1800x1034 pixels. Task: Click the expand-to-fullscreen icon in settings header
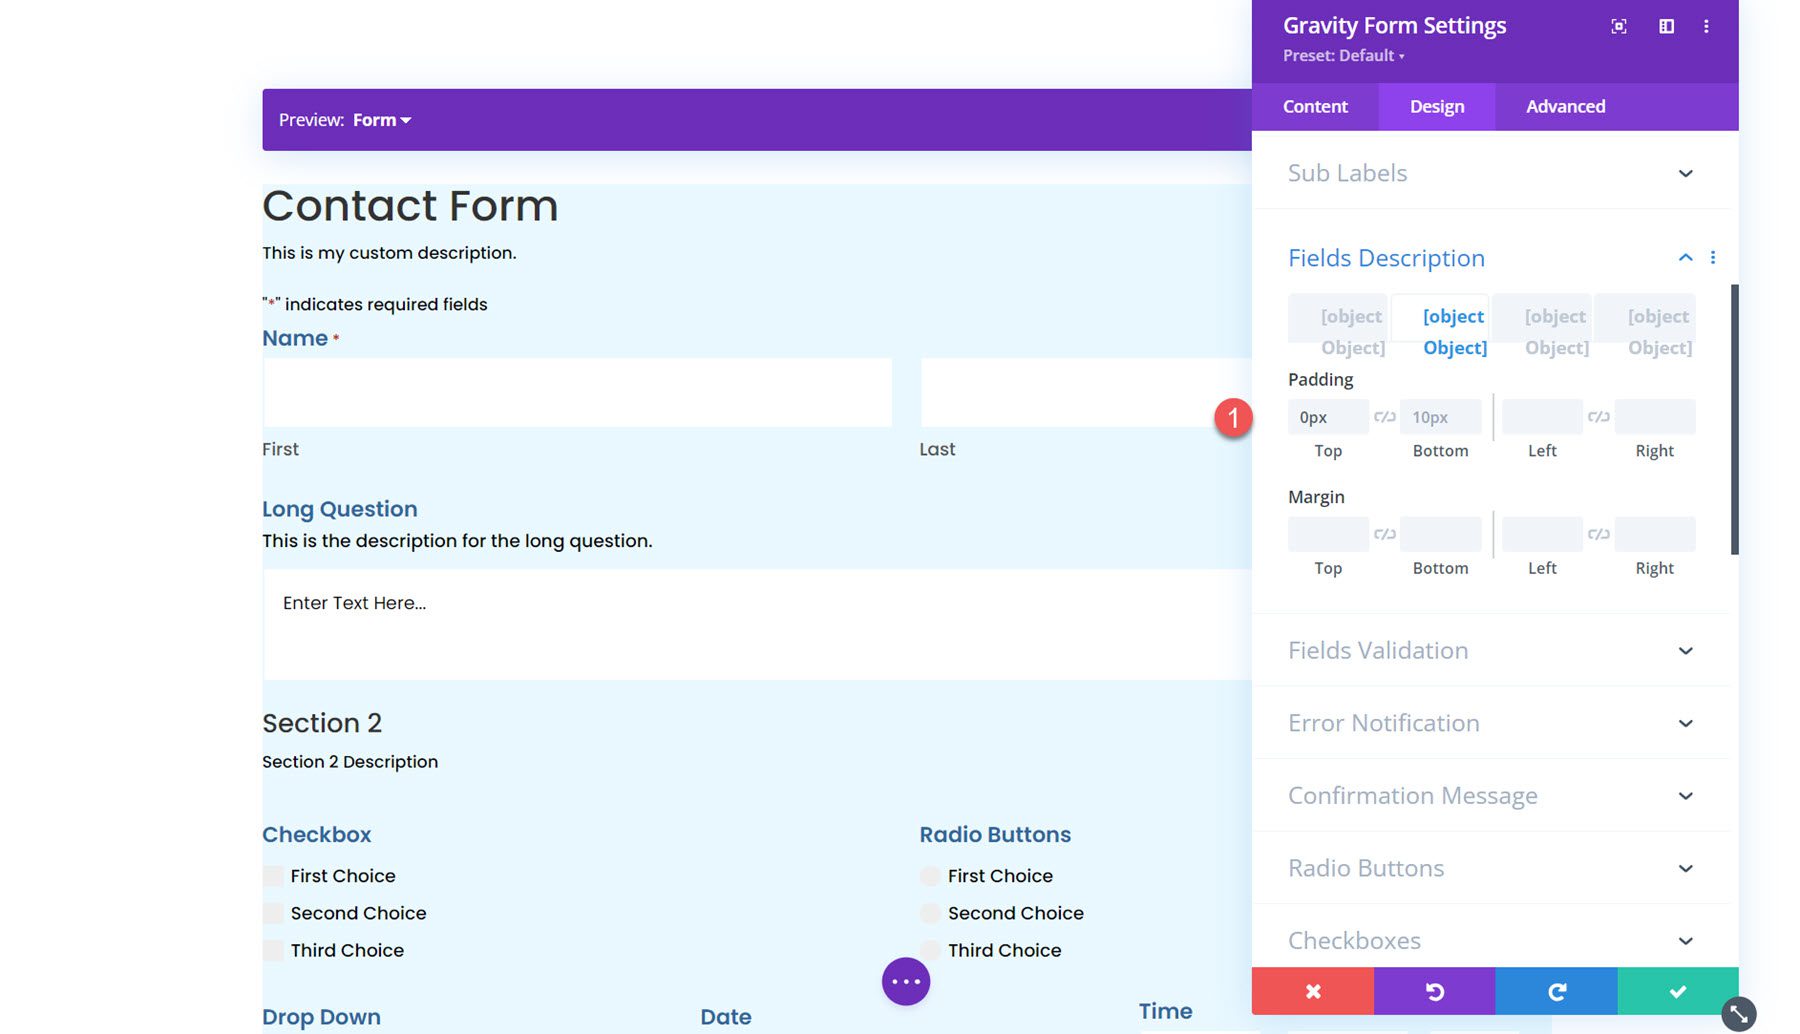(x=1619, y=26)
